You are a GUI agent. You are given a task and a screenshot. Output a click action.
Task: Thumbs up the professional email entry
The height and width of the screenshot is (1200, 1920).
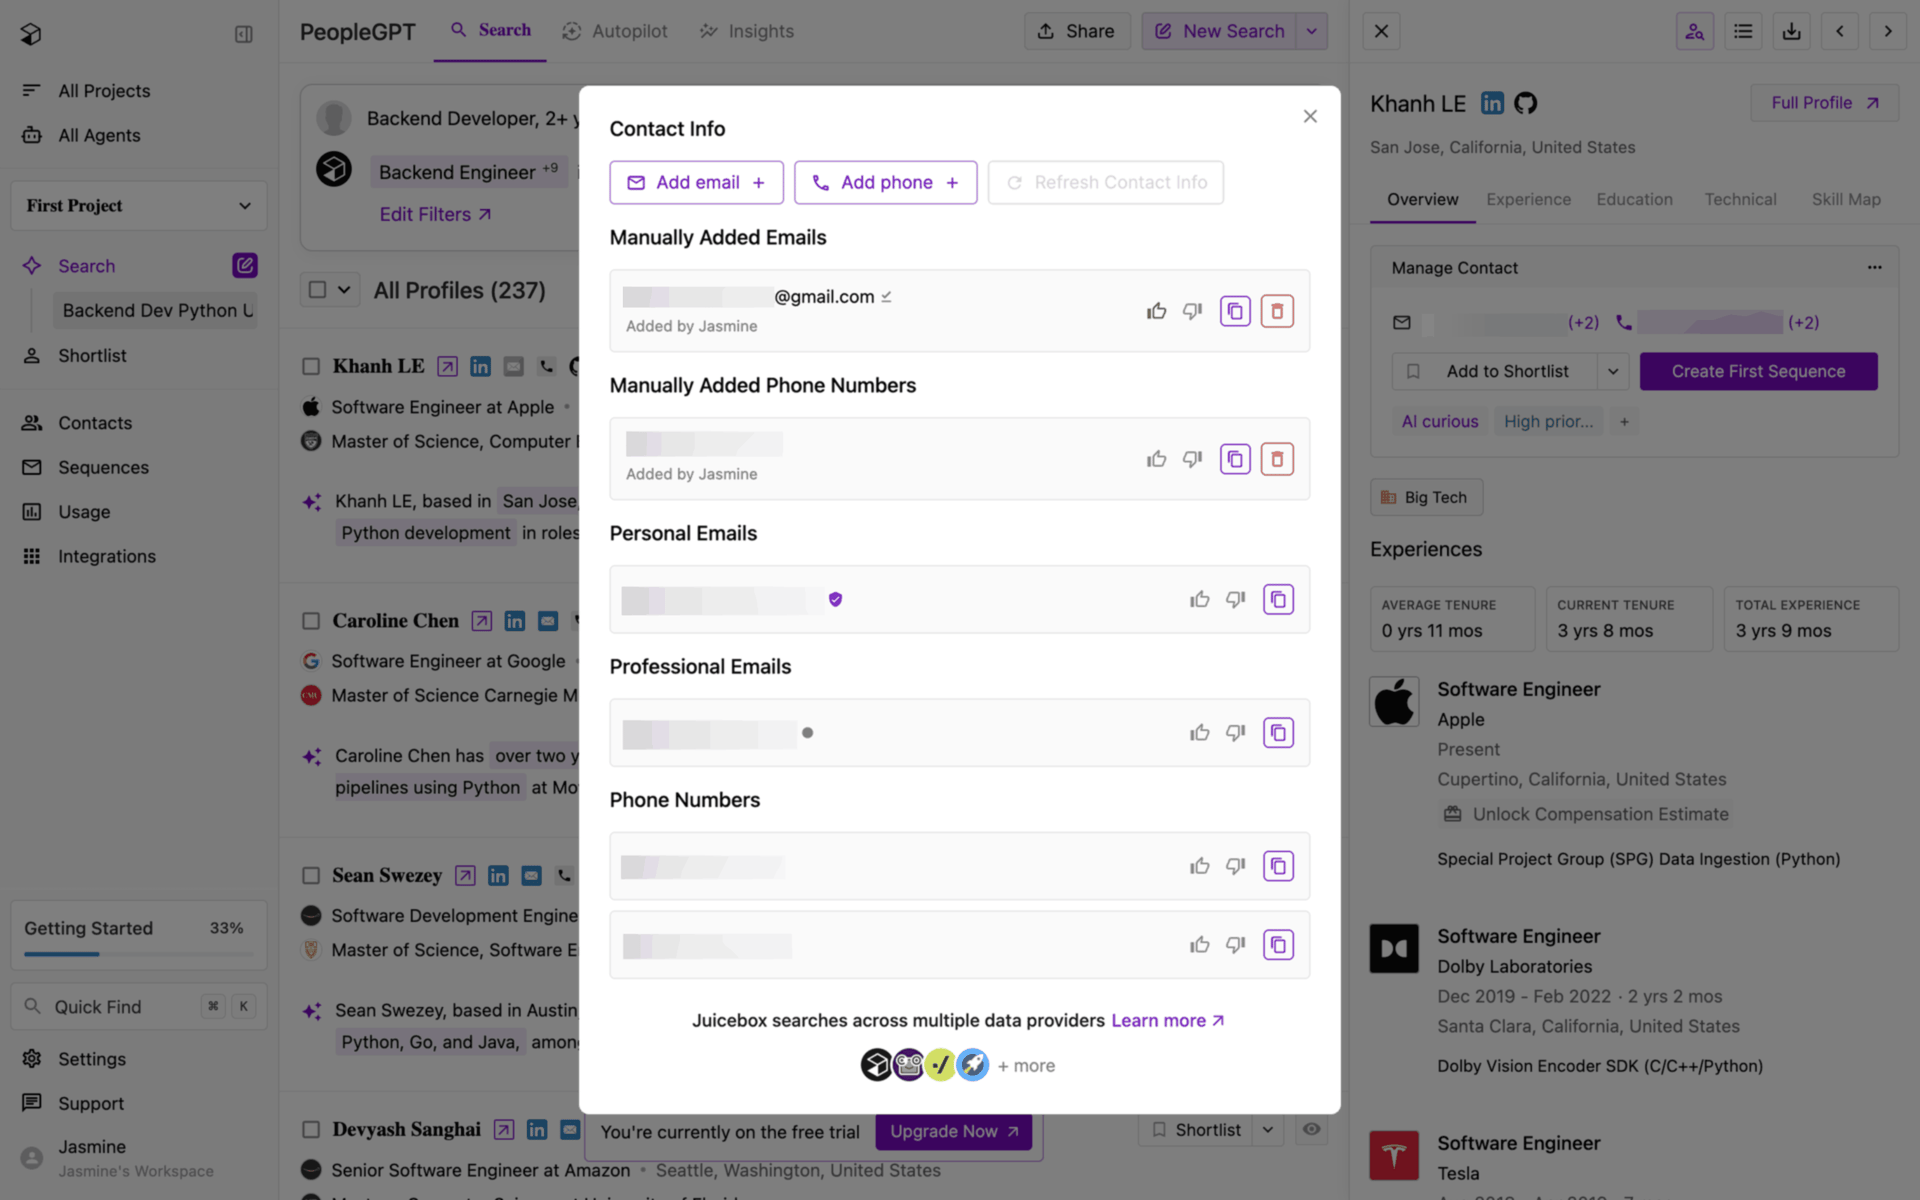point(1200,733)
